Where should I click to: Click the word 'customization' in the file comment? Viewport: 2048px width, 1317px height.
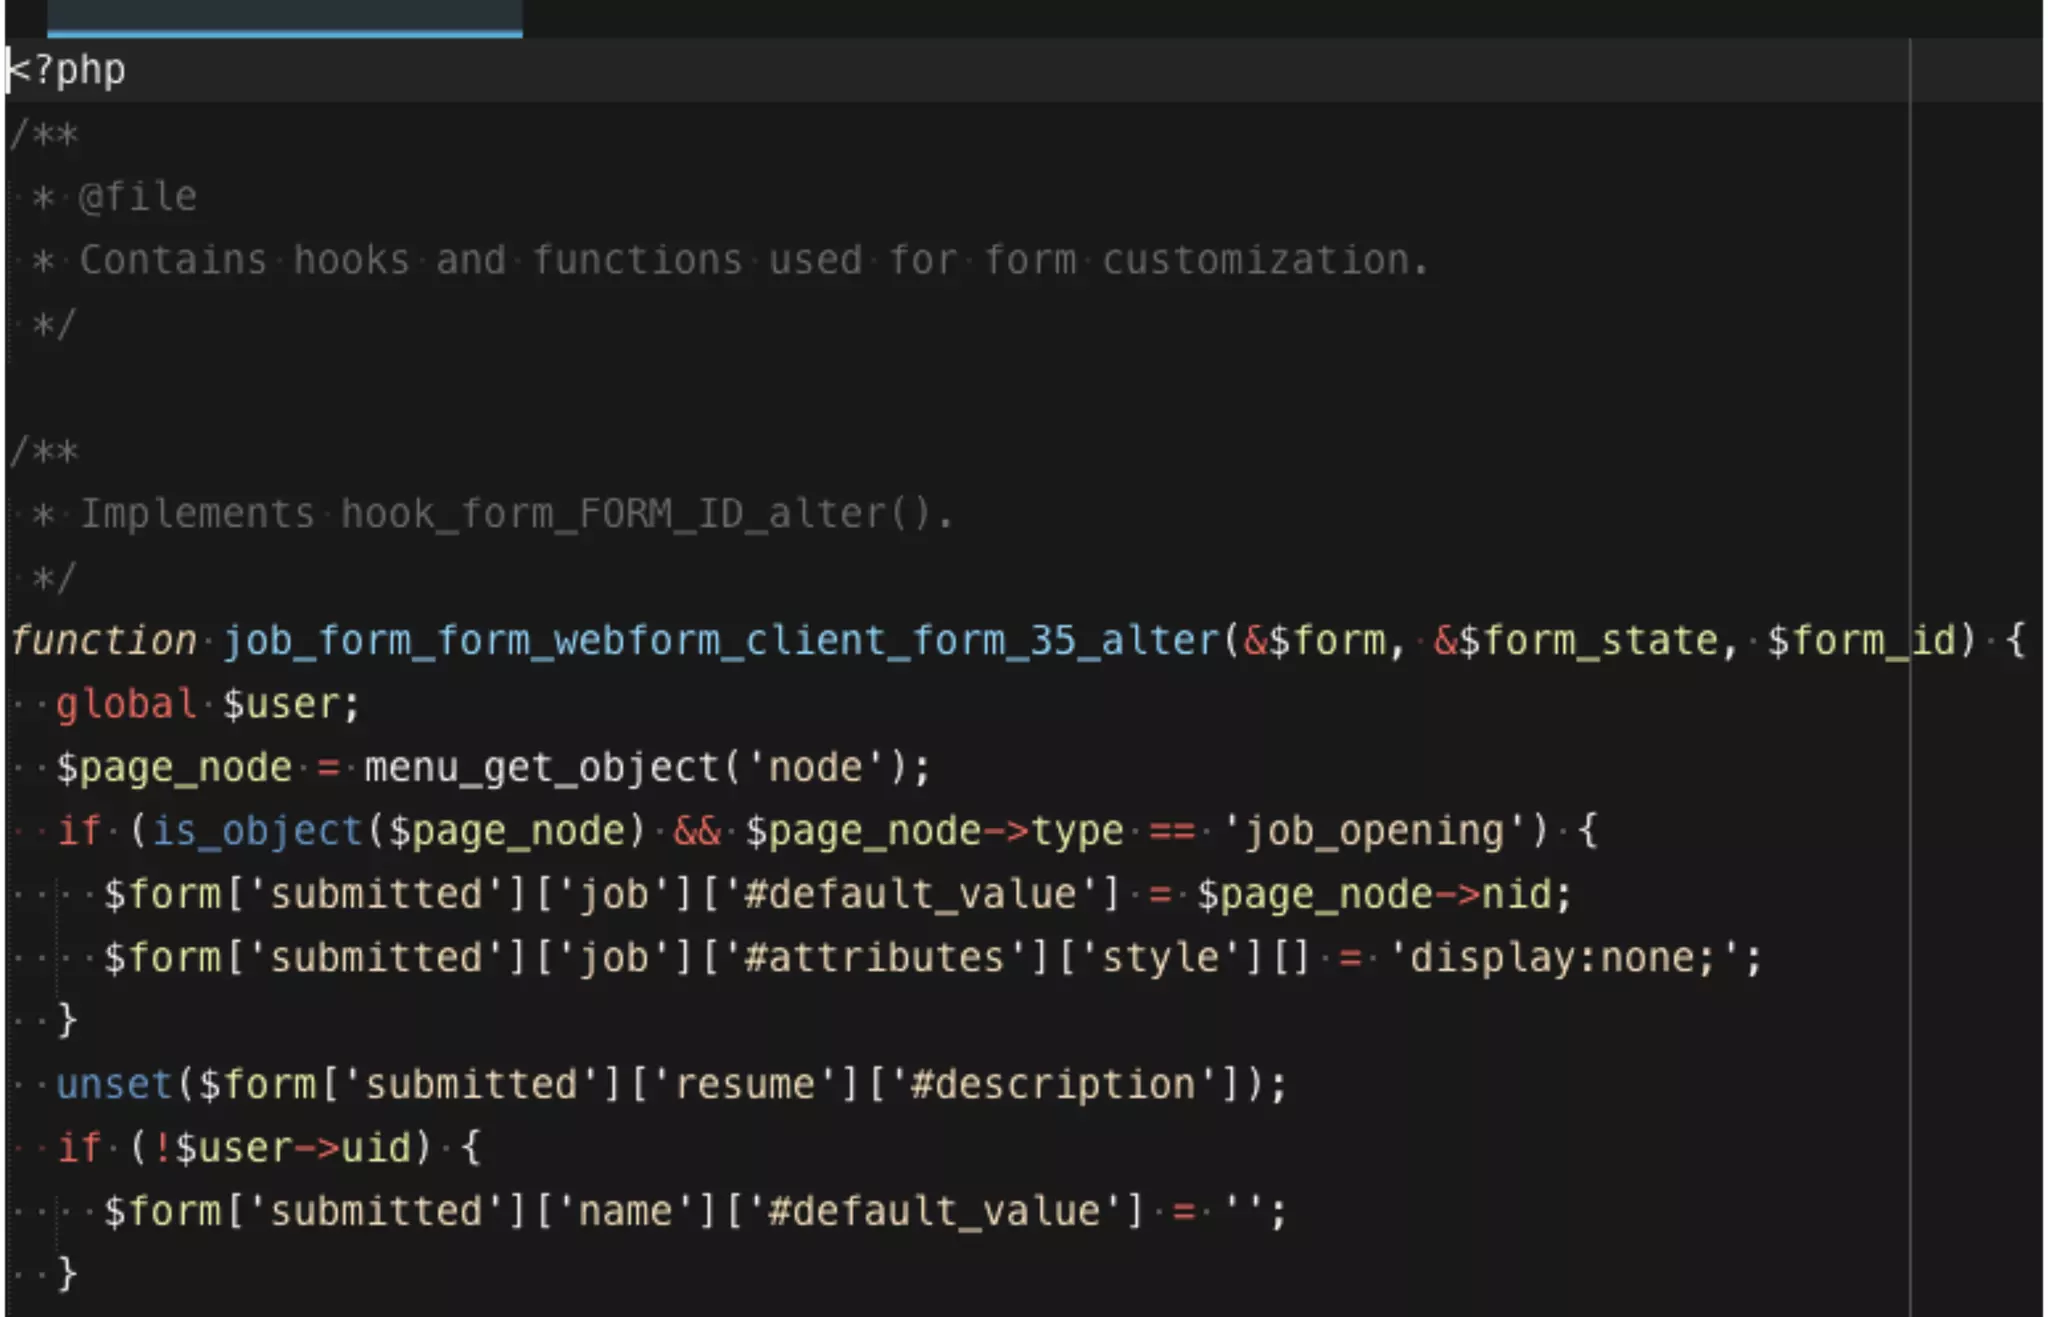click(x=1255, y=260)
